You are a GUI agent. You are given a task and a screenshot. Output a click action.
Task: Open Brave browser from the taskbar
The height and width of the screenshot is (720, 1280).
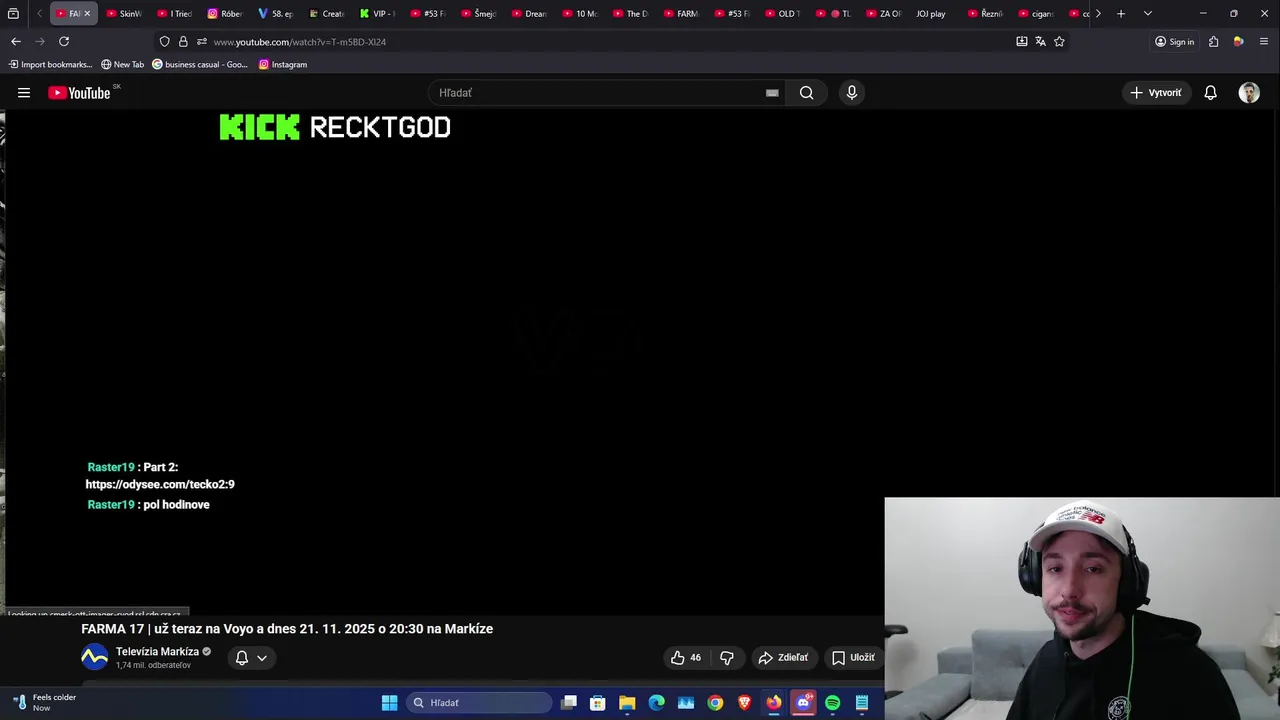(x=744, y=703)
